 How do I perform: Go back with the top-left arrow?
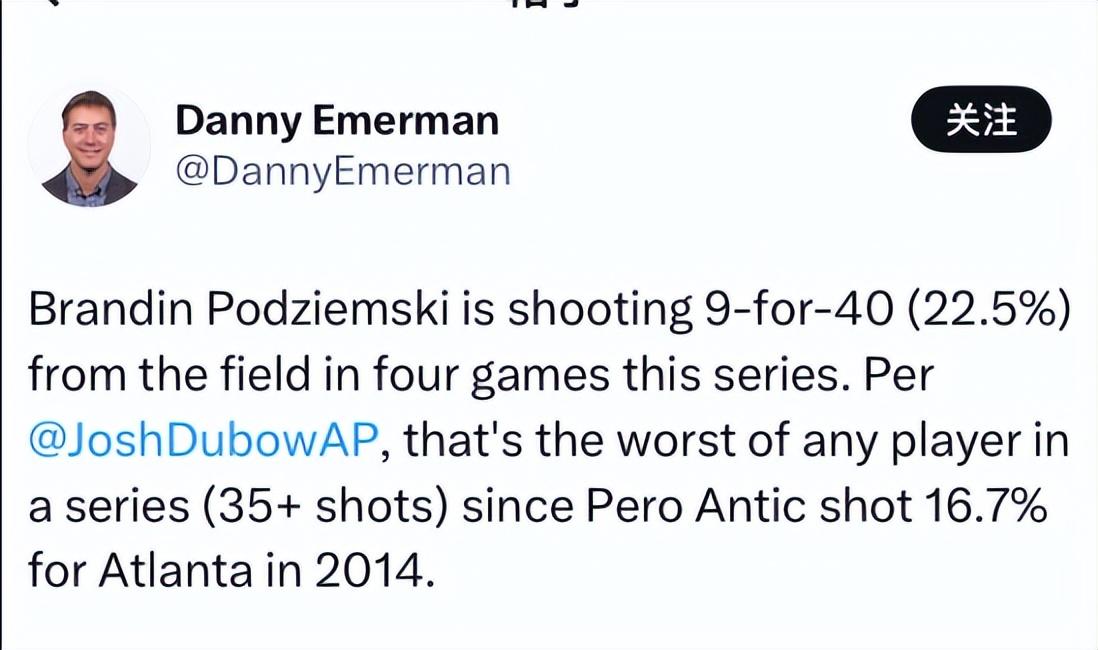click(x=50, y=4)
